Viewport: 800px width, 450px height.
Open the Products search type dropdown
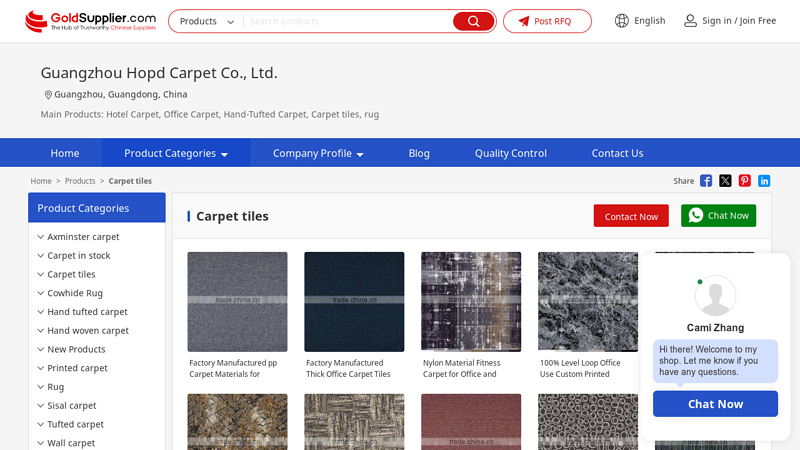click(x=207, y=21)
